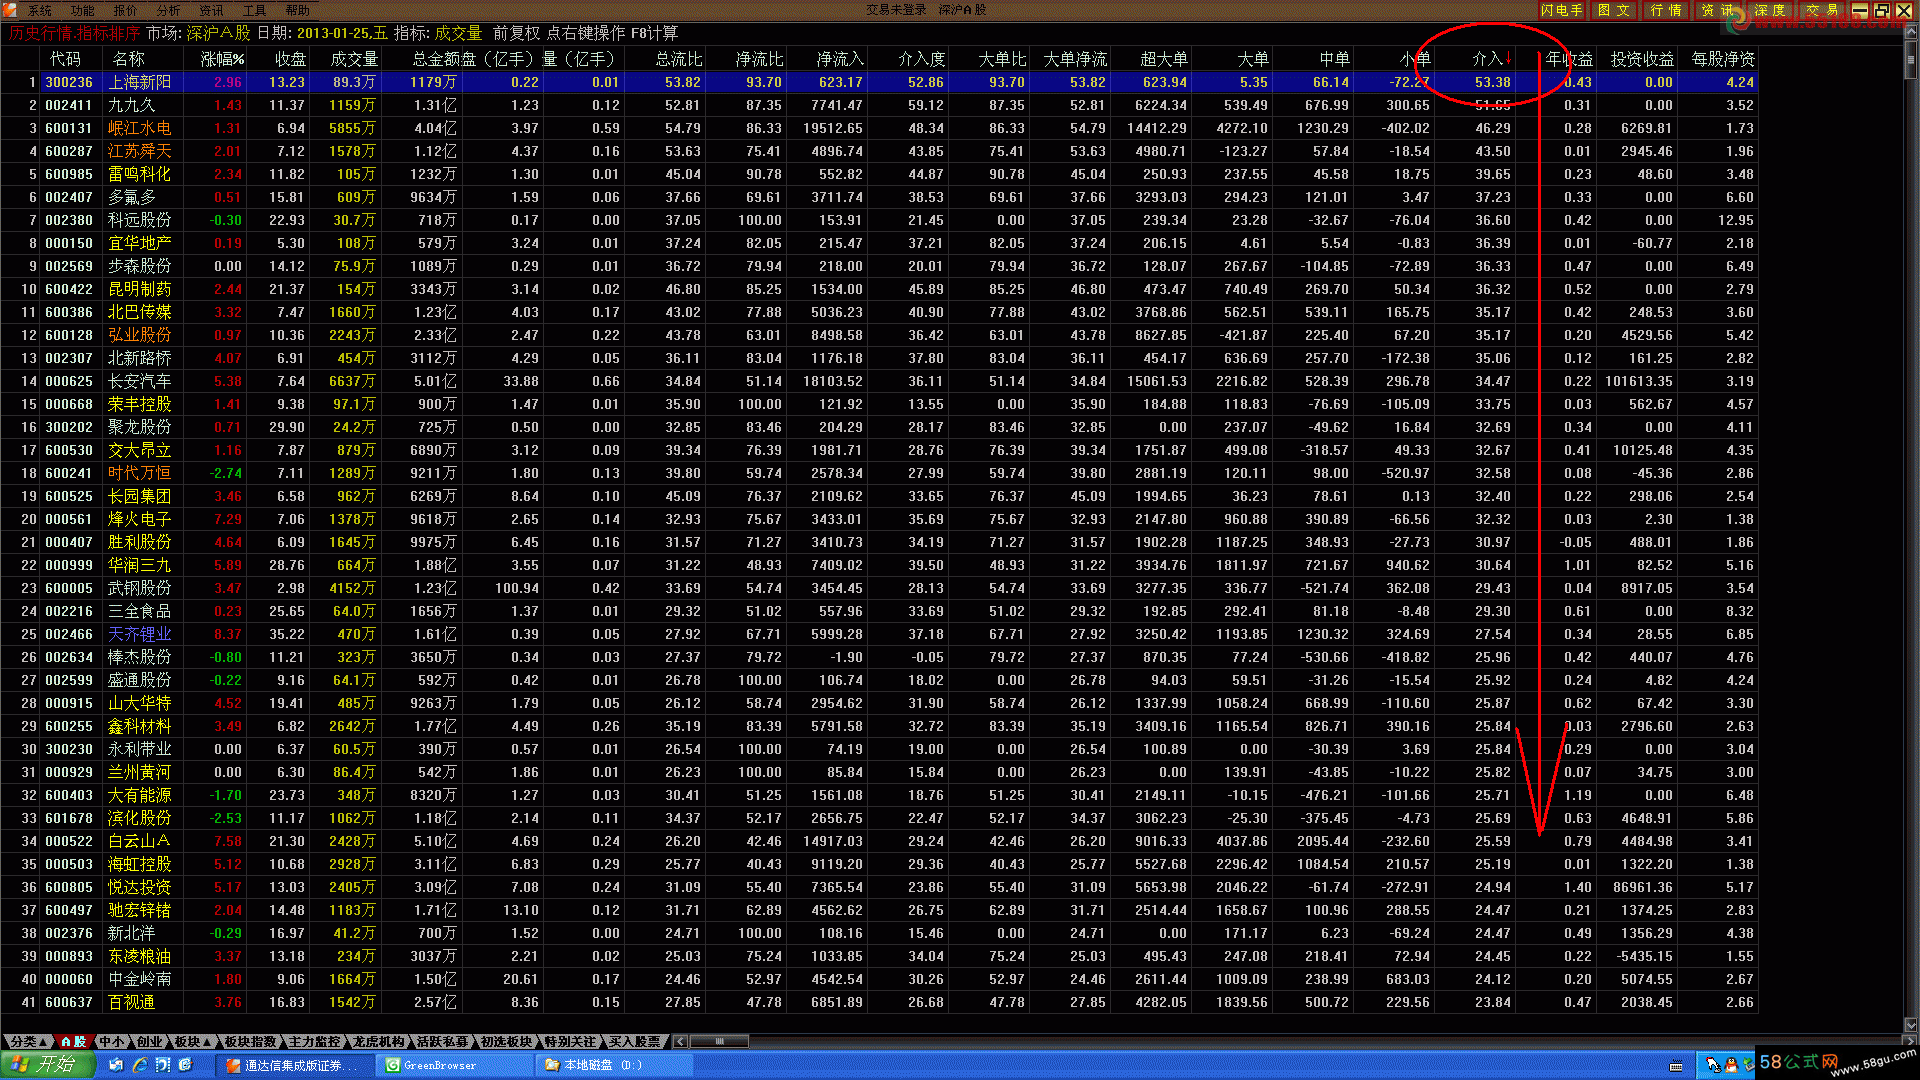
Task: Switch to the 特别关注 tab
Action: [x=570, y=1041]
